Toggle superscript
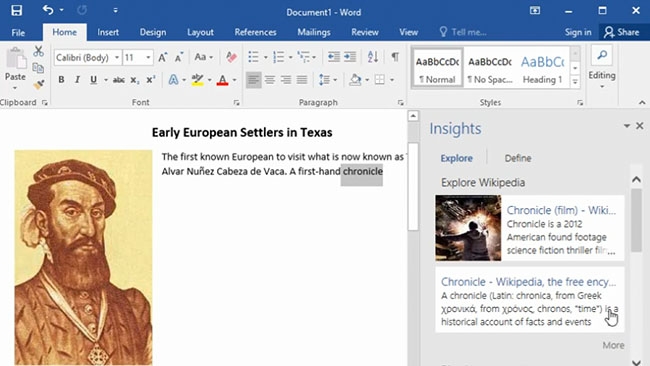The width and height of the screenshot is (650, 366). (151, 80)
